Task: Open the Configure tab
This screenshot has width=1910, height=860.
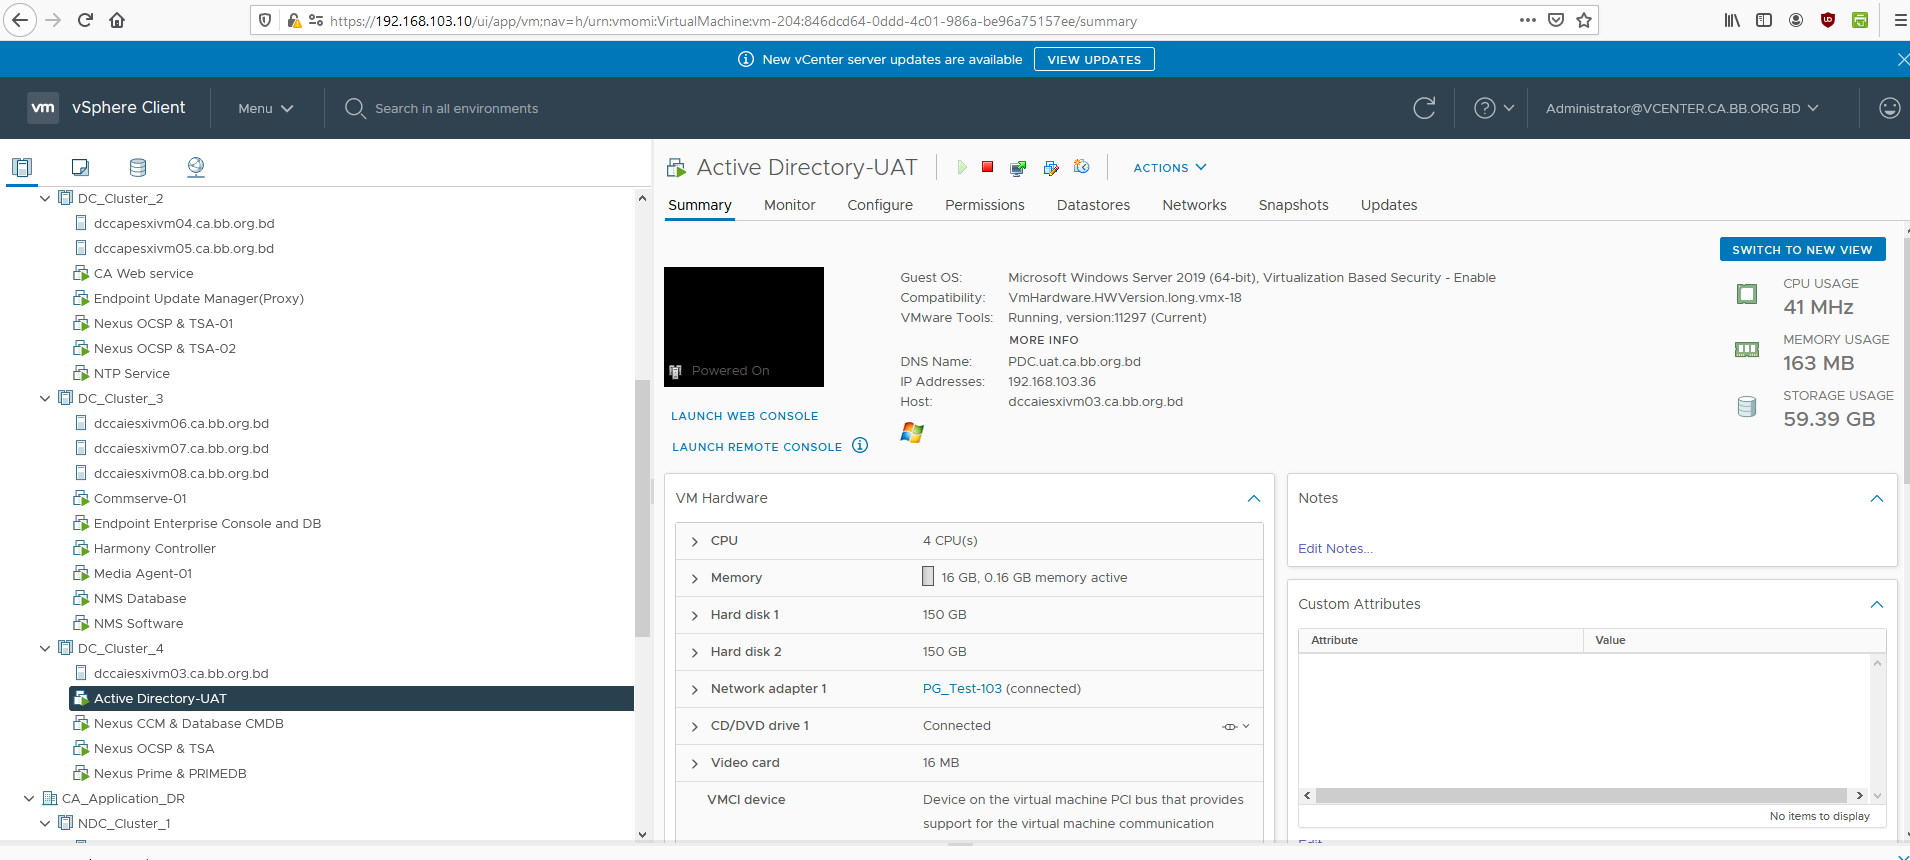Action: point(880,205)
